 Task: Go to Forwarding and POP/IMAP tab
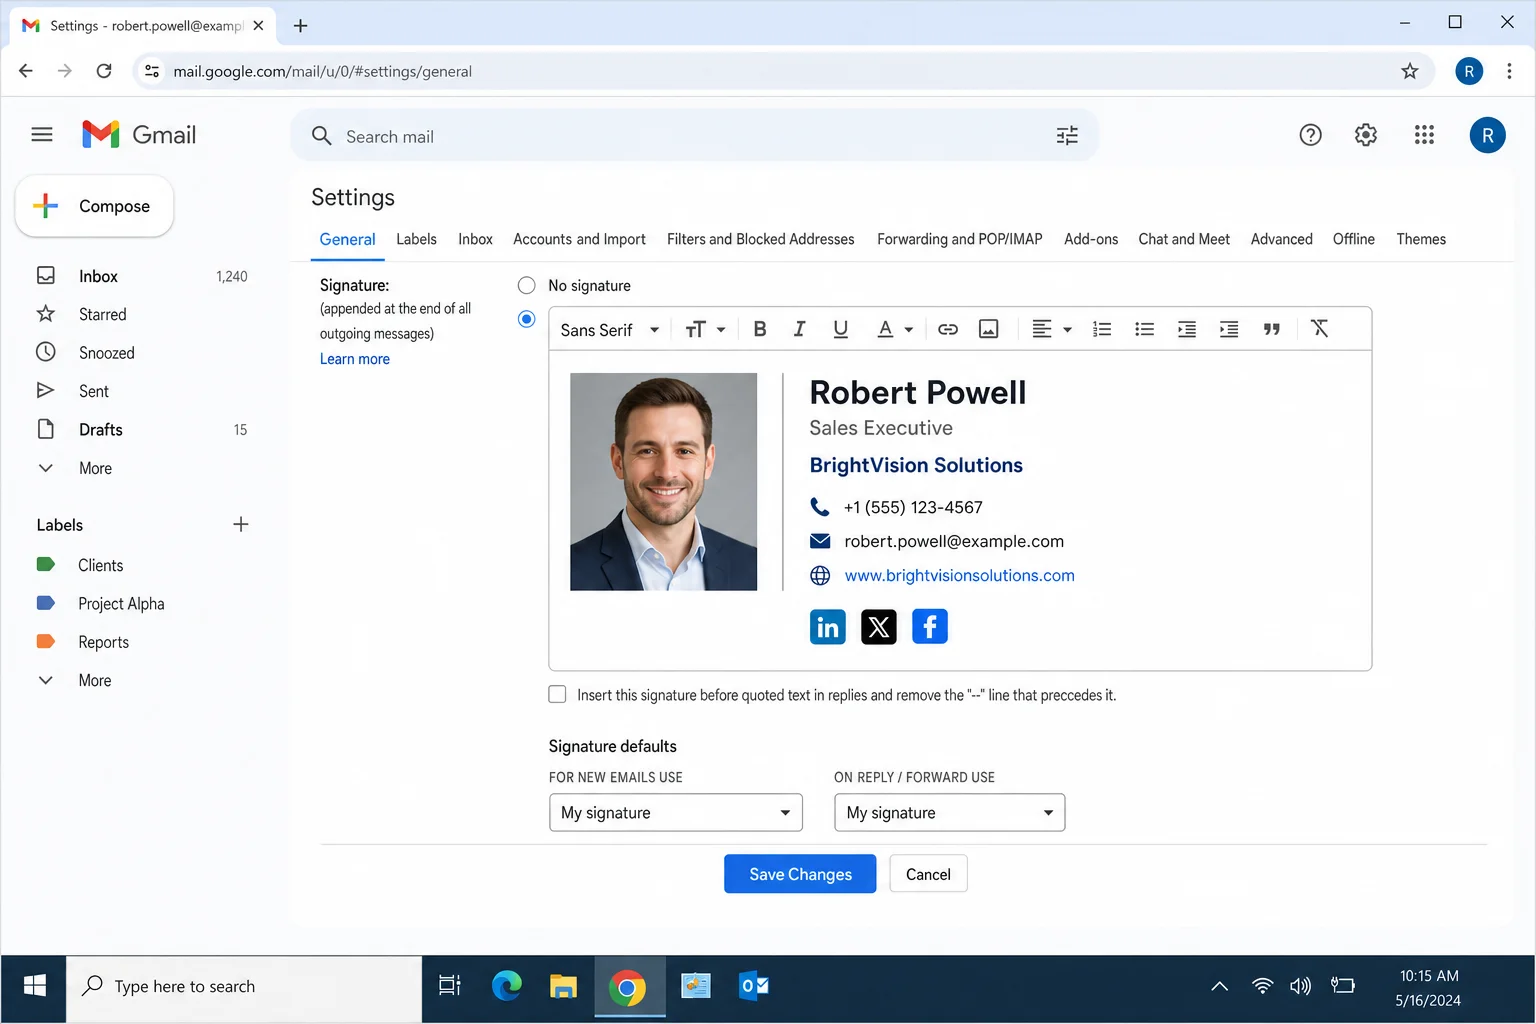click(960, 239)
